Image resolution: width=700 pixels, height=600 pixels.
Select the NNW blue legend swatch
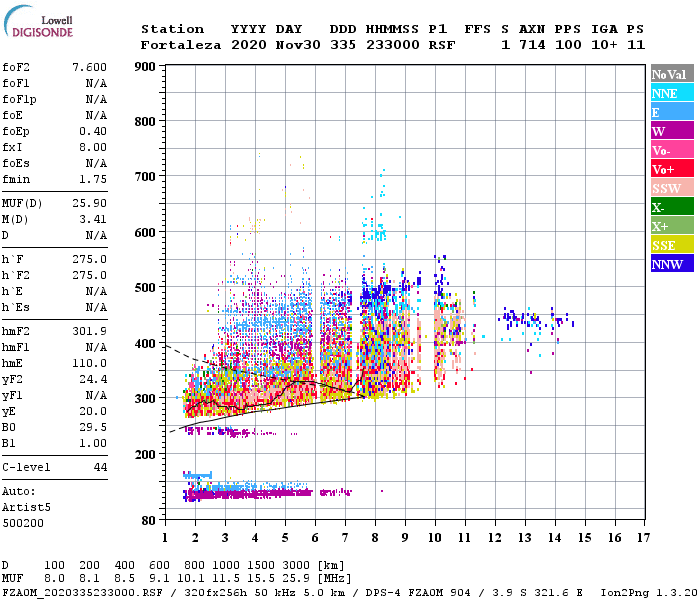coord(672,264)
